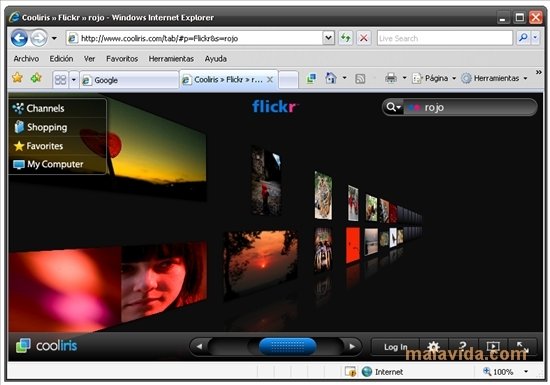Open the orange sunset with trees photo
This screenshot has width=550, height=385.
261,264
